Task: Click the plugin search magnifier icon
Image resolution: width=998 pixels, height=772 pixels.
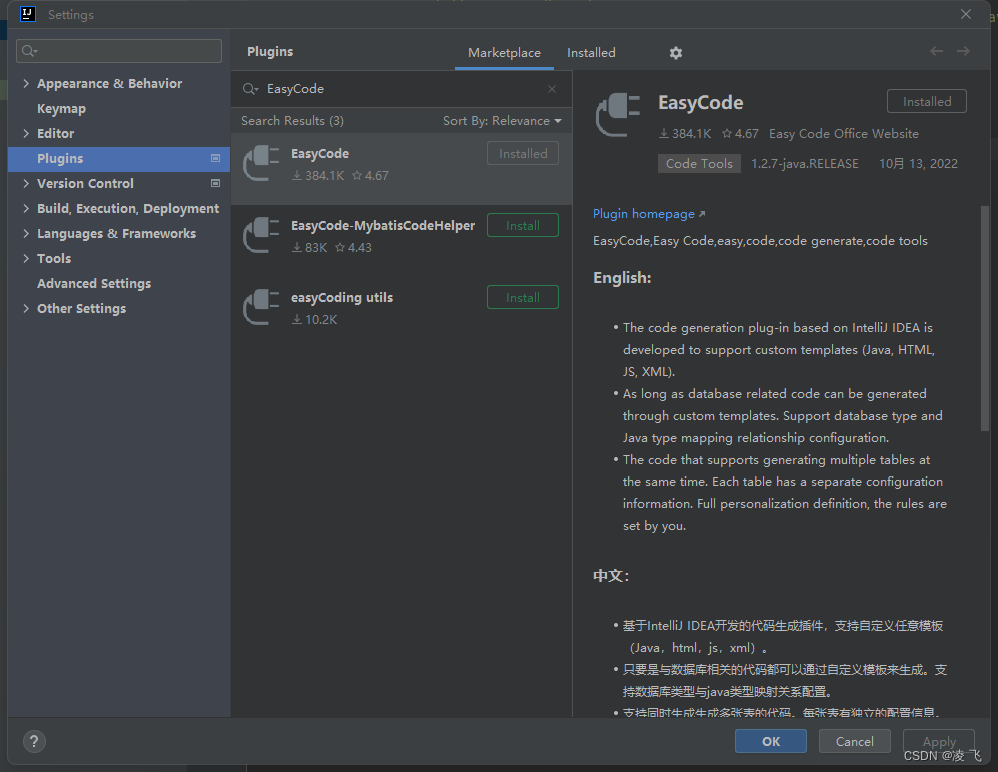Action: point(250,89)
